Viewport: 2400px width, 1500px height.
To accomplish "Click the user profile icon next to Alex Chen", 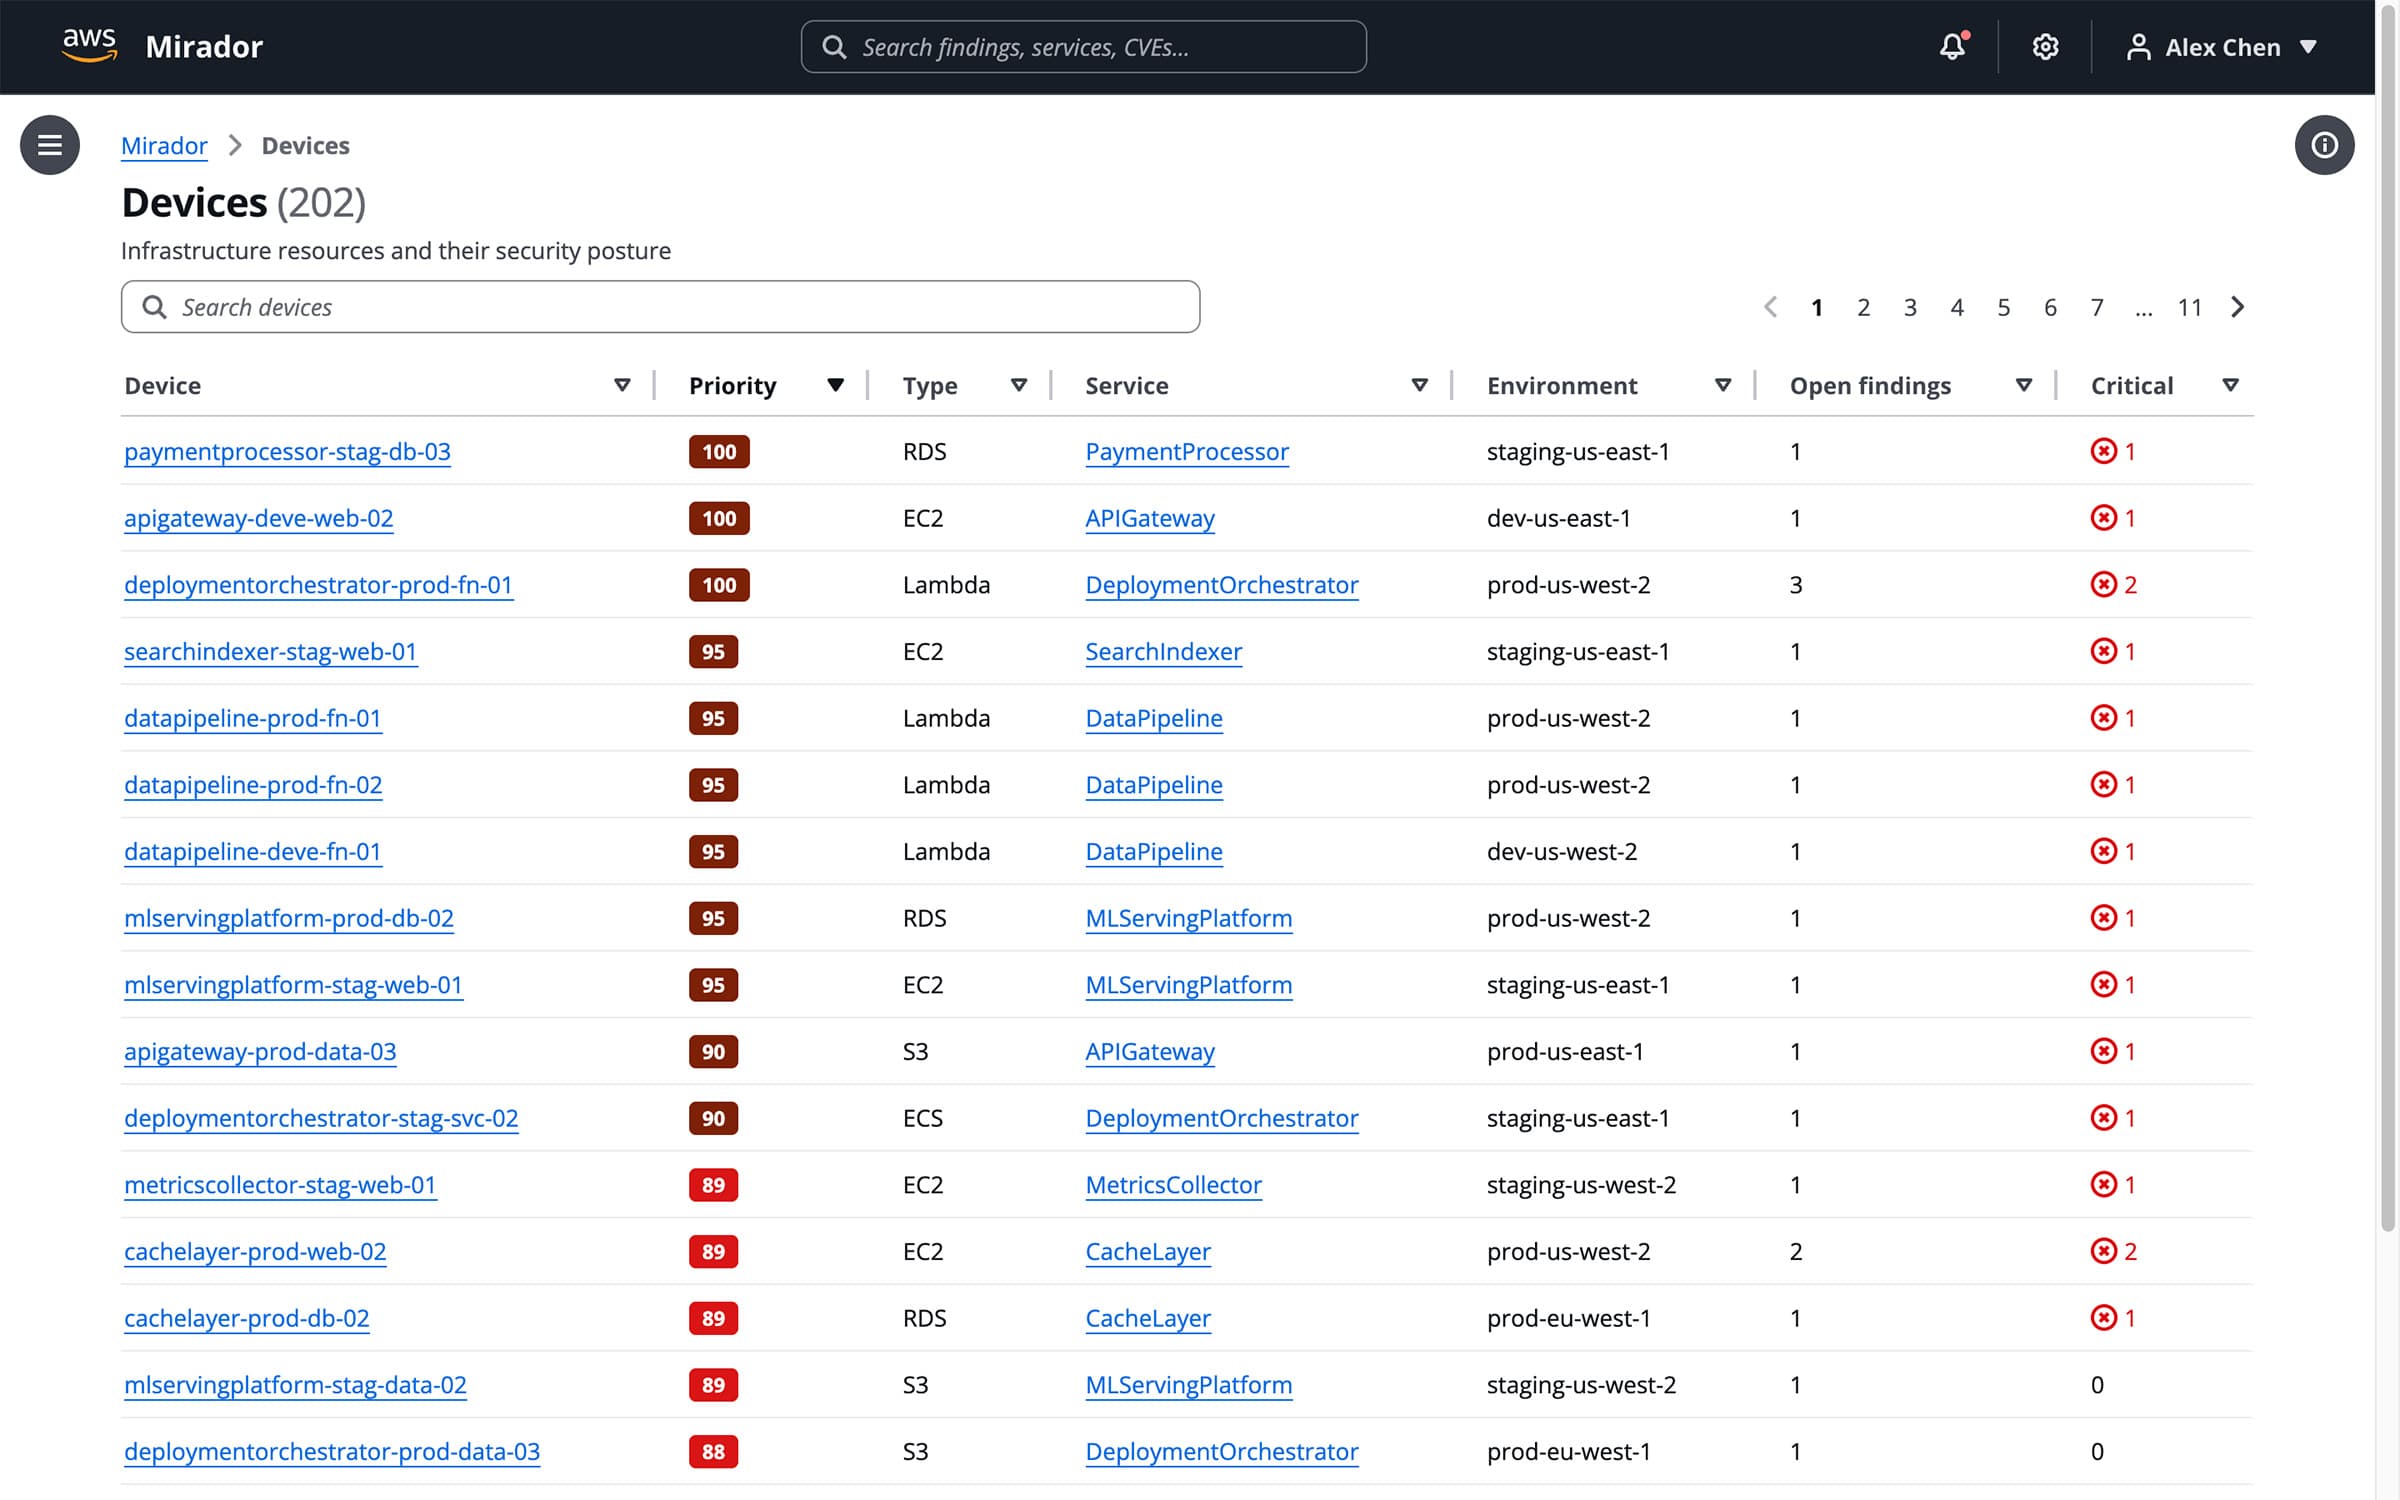I will 2139,46.
